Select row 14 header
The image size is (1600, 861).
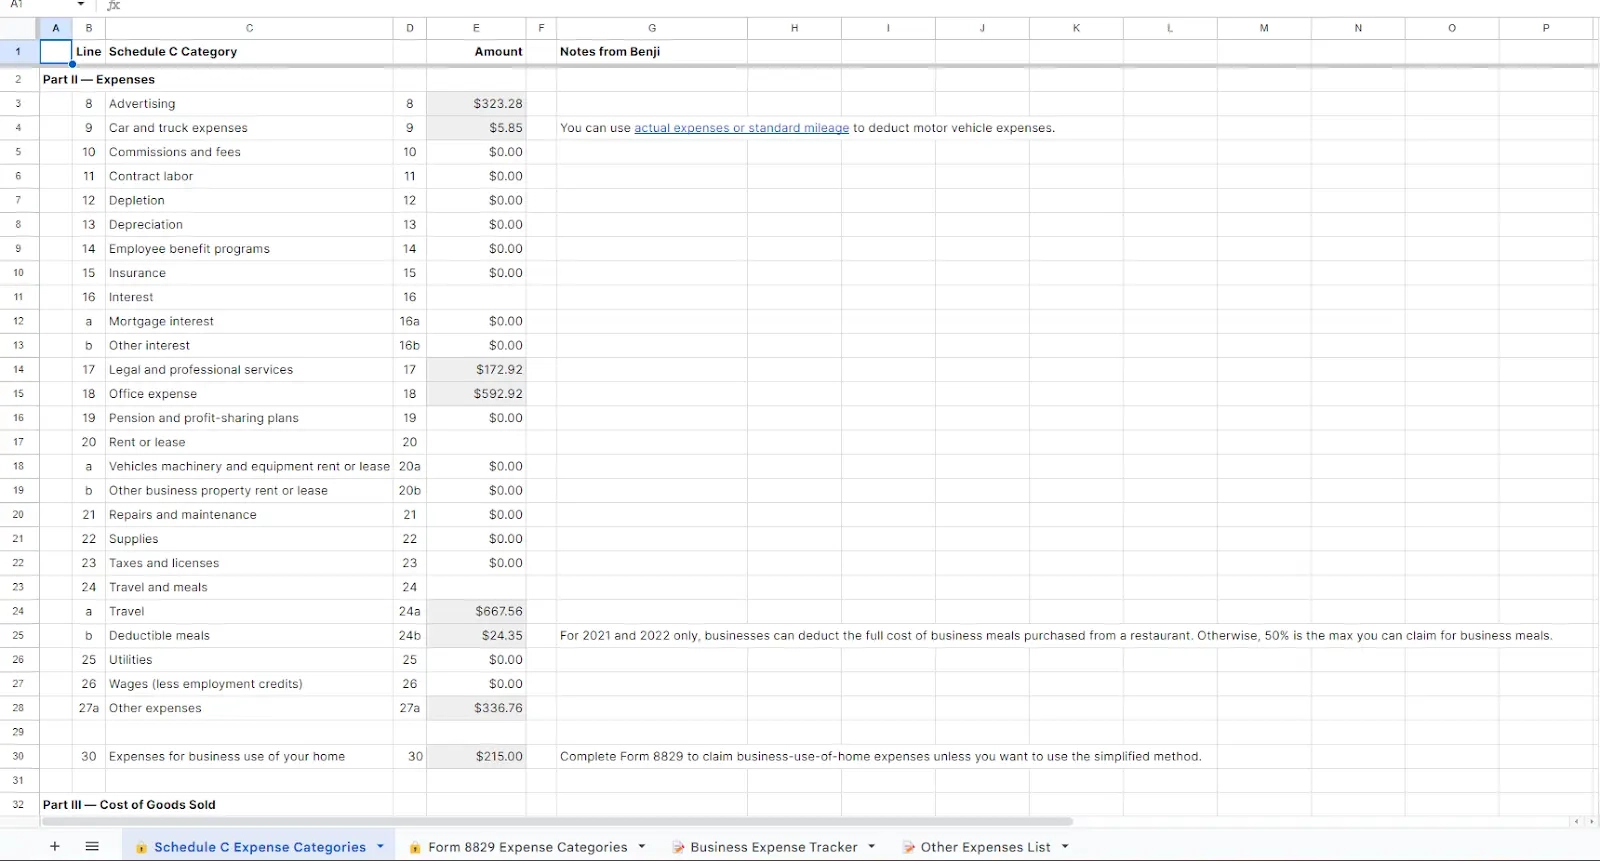tap(19, 369)
